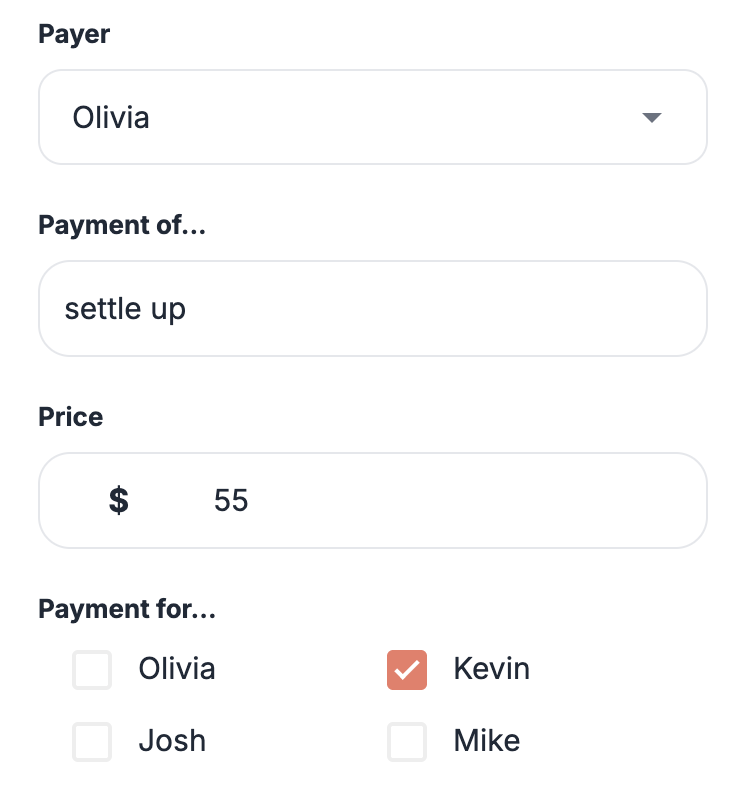The height and width of the screenshot is (802, 744).
Task: Check the Olivia checkbox under Payment for
Action: tap(92, 670)
